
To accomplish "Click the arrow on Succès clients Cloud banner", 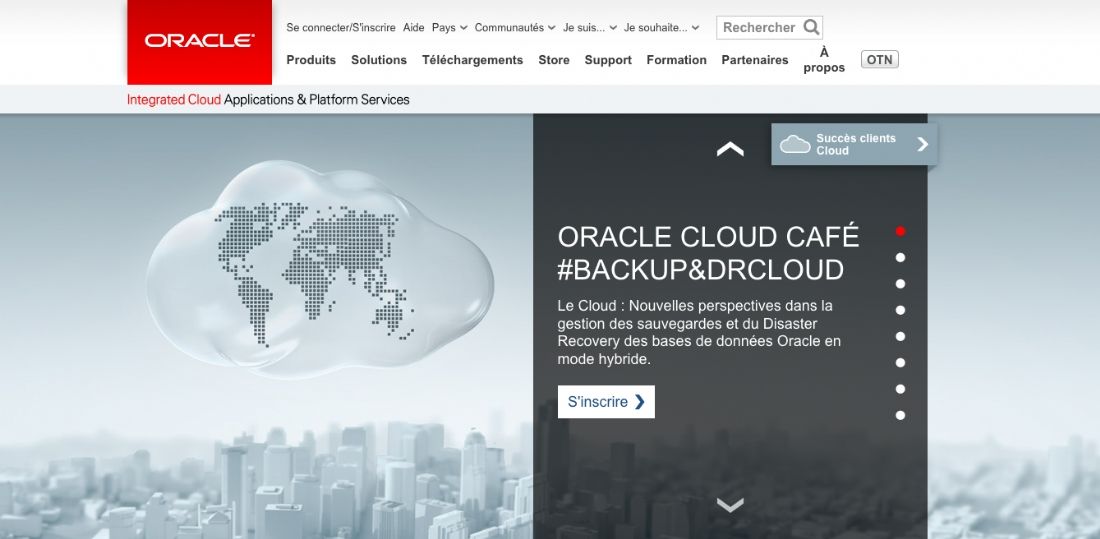I will coord(923,144).
